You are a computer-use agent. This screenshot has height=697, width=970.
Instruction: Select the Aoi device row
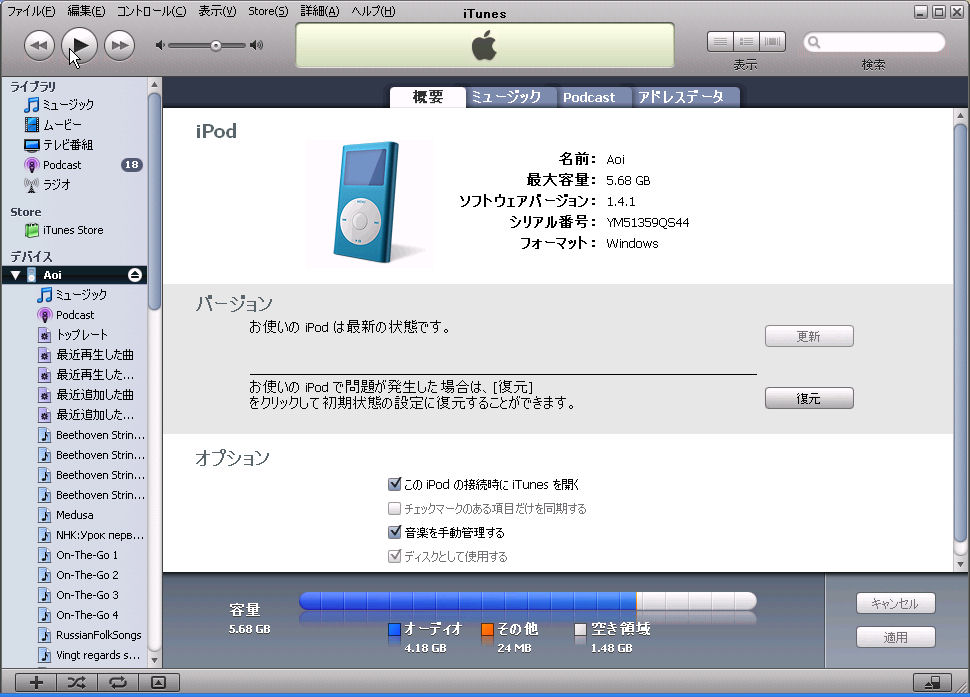[x=74, y=275]
